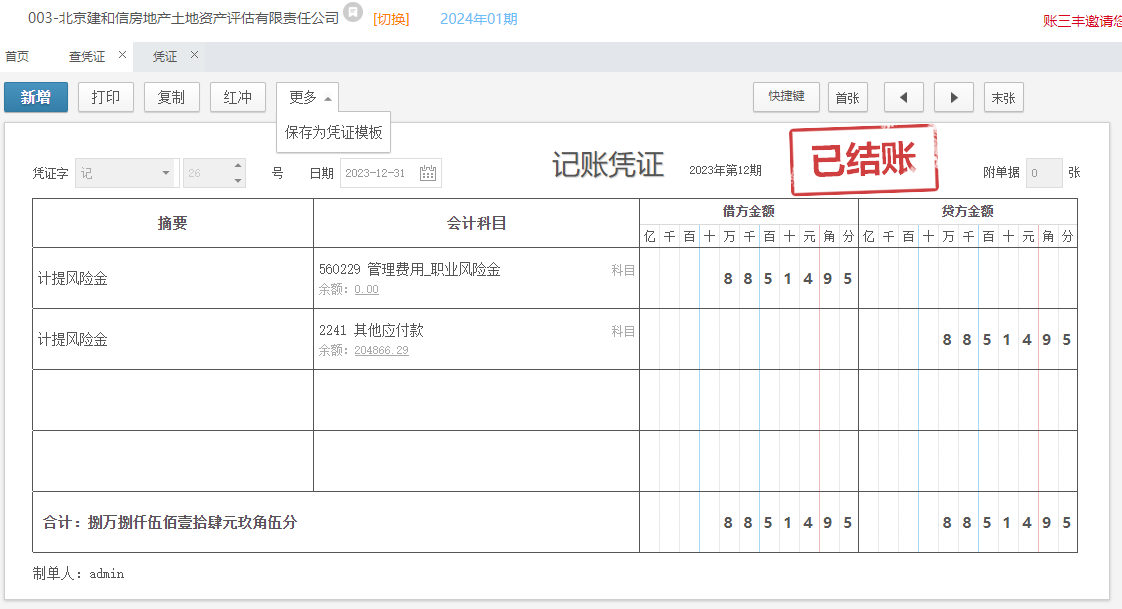Image resolution: width=1122 pixels, height=609 pixels.
Task: Decrease the voucher number with down stepper
Action: 238,180
